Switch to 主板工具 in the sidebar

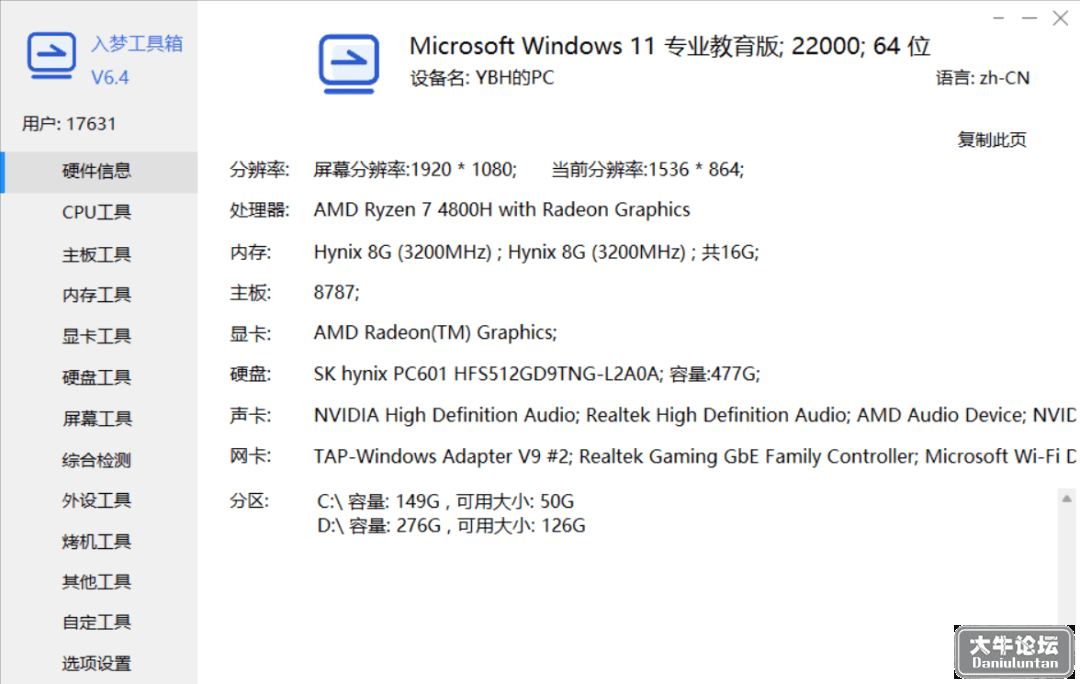(98, 254)
